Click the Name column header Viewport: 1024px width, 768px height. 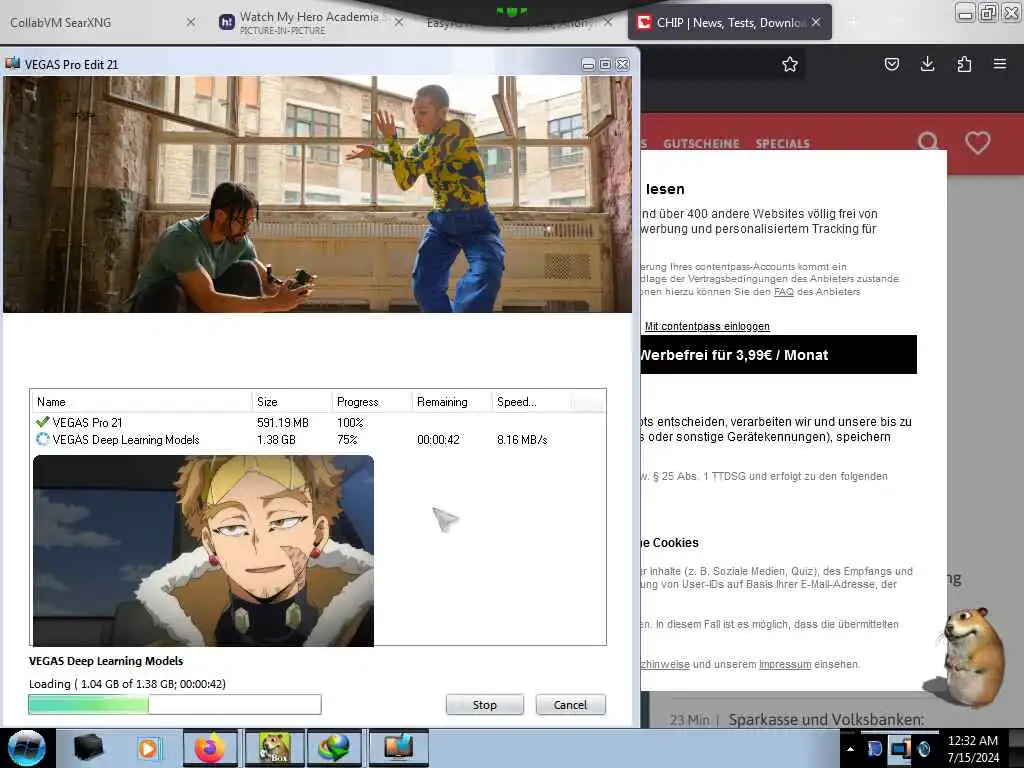[x=141, y=402]
